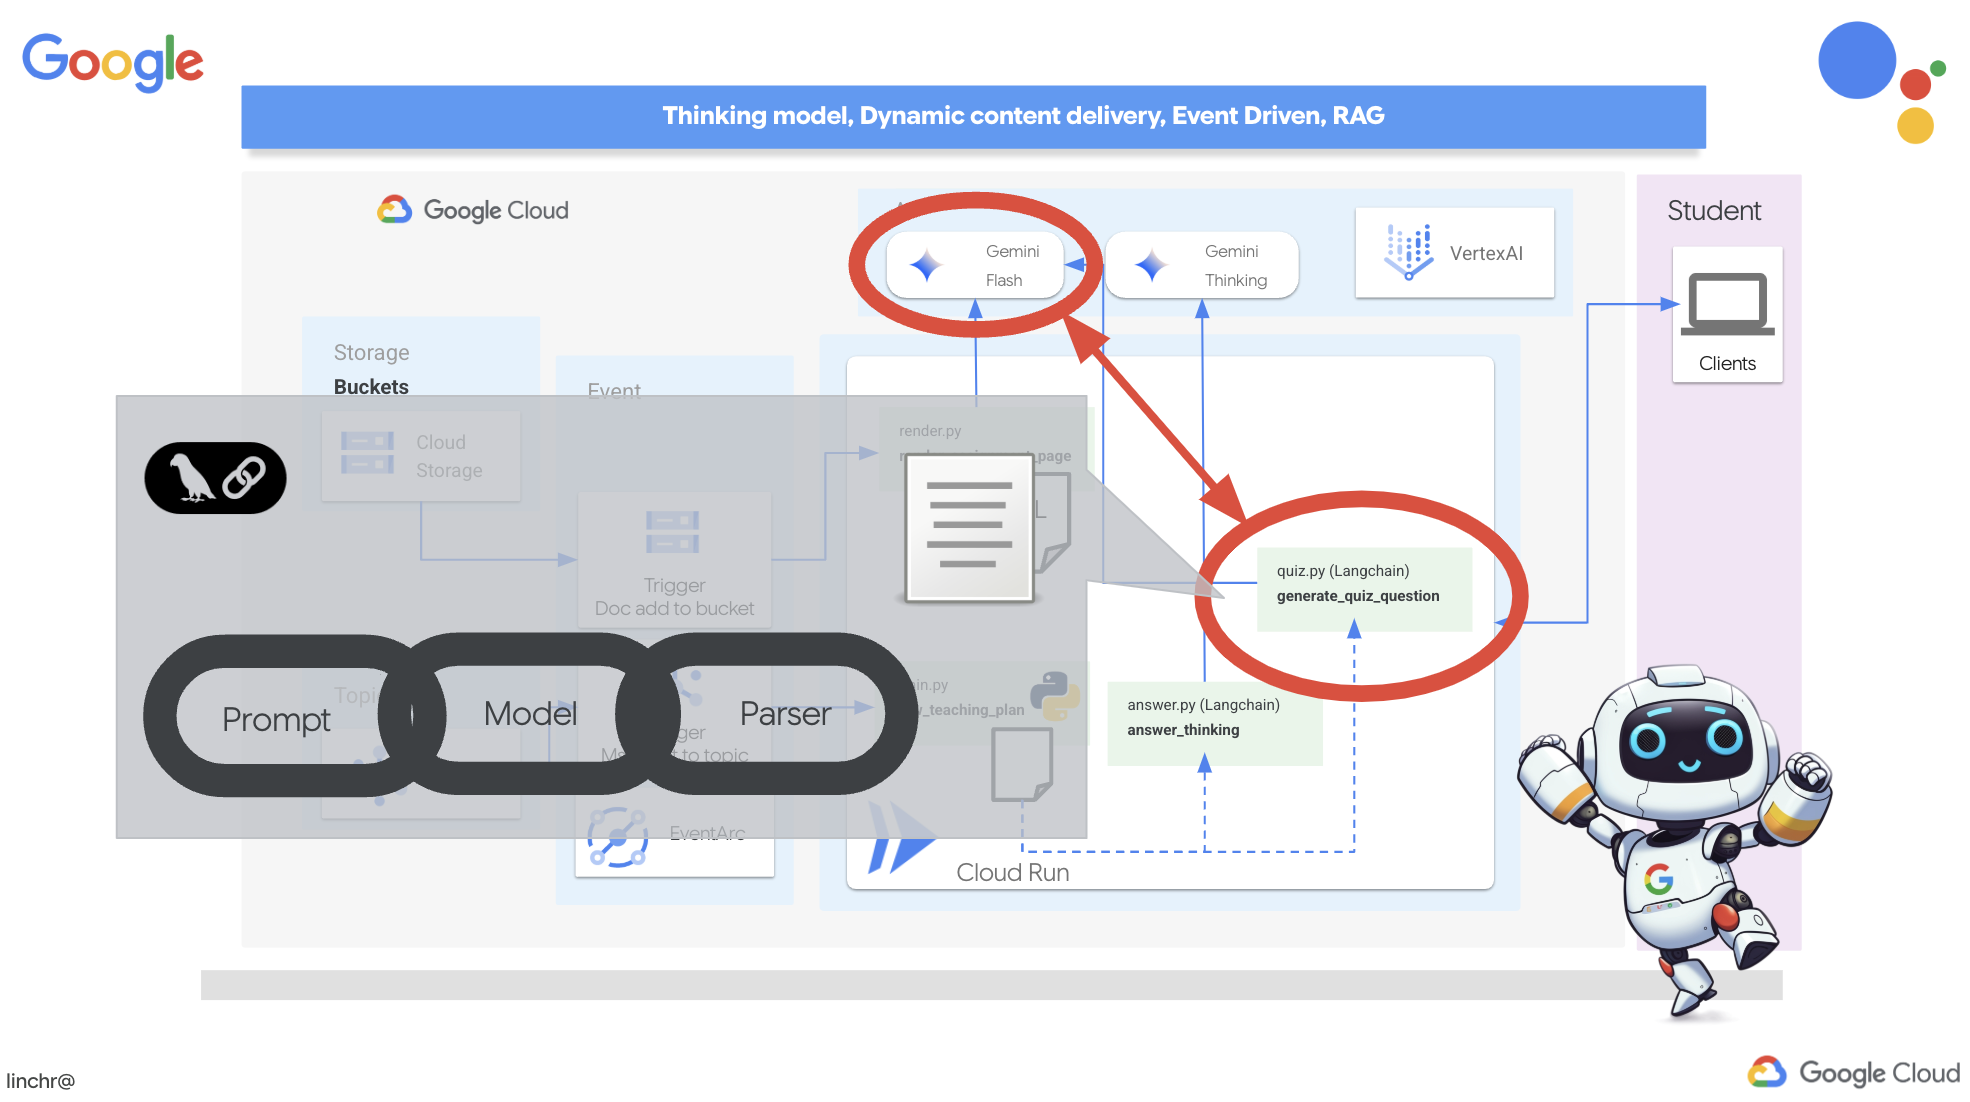Expand the Event section panel
This screenshot has width=1970, height=1102.
[614, 390]
